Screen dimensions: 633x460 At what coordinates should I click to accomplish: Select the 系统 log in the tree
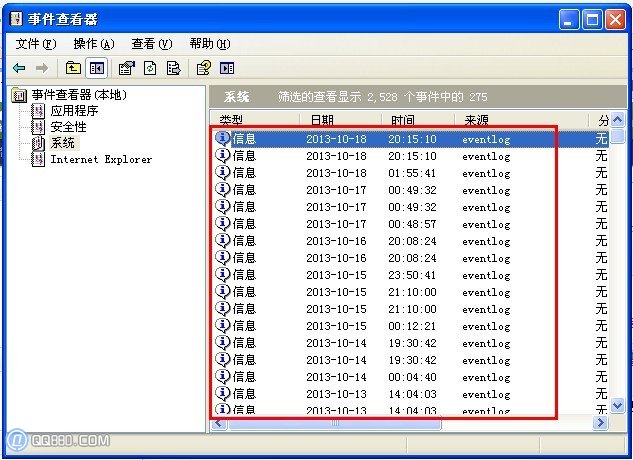click(x=63, y=143)
